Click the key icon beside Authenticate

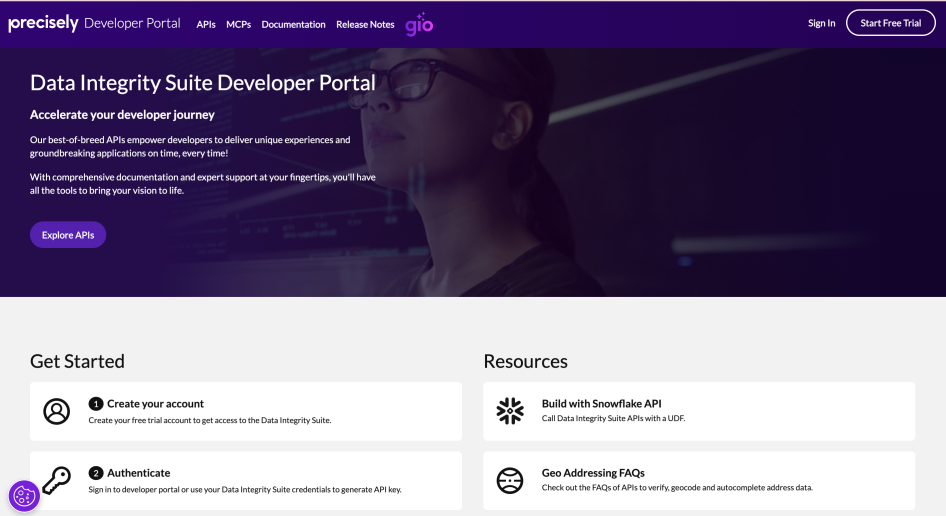57,480
